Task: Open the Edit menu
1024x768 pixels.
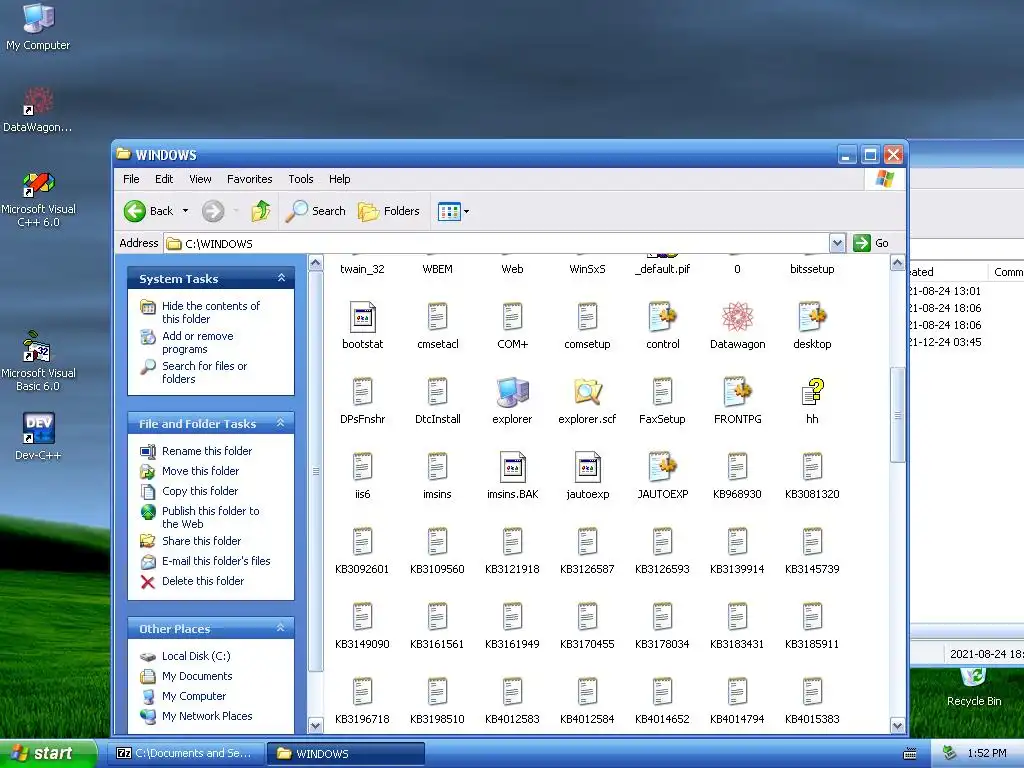Action: (x=164, y=179)
